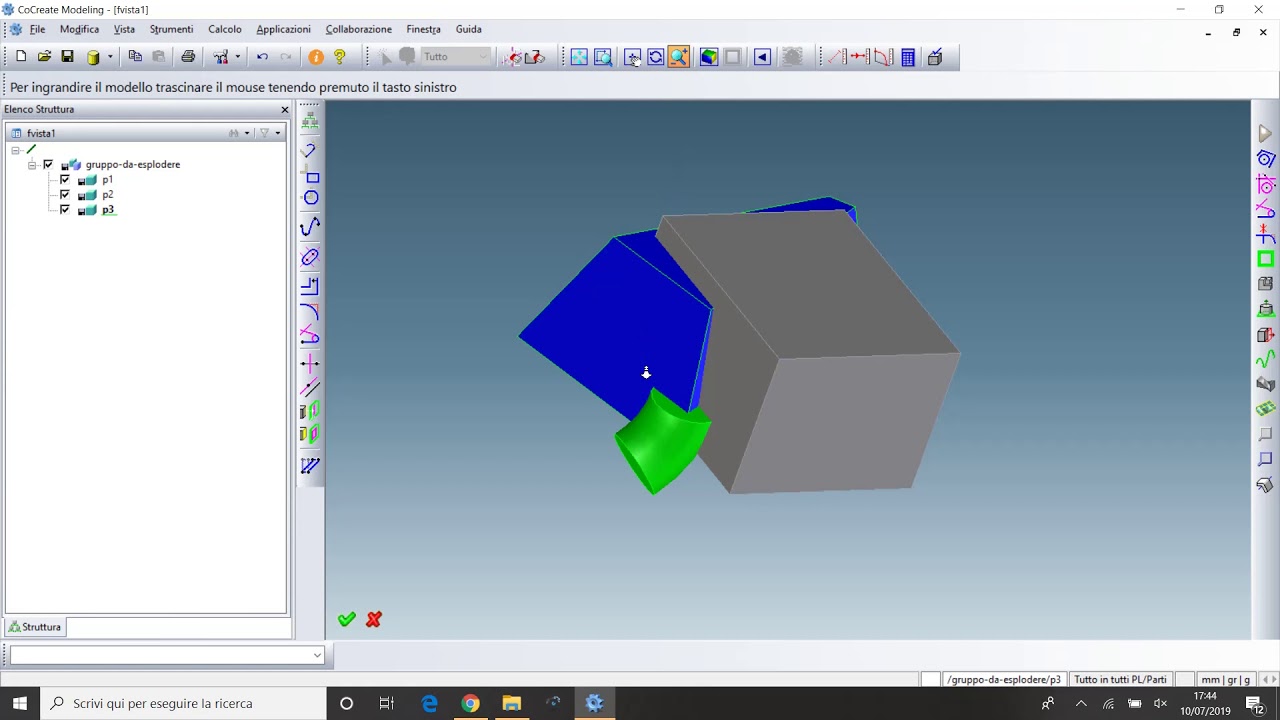The width and height of the screenshot is (1280, 720).
Task: Pick the spline curve tool
Action: pyautogui.click(x=310, y=227)
